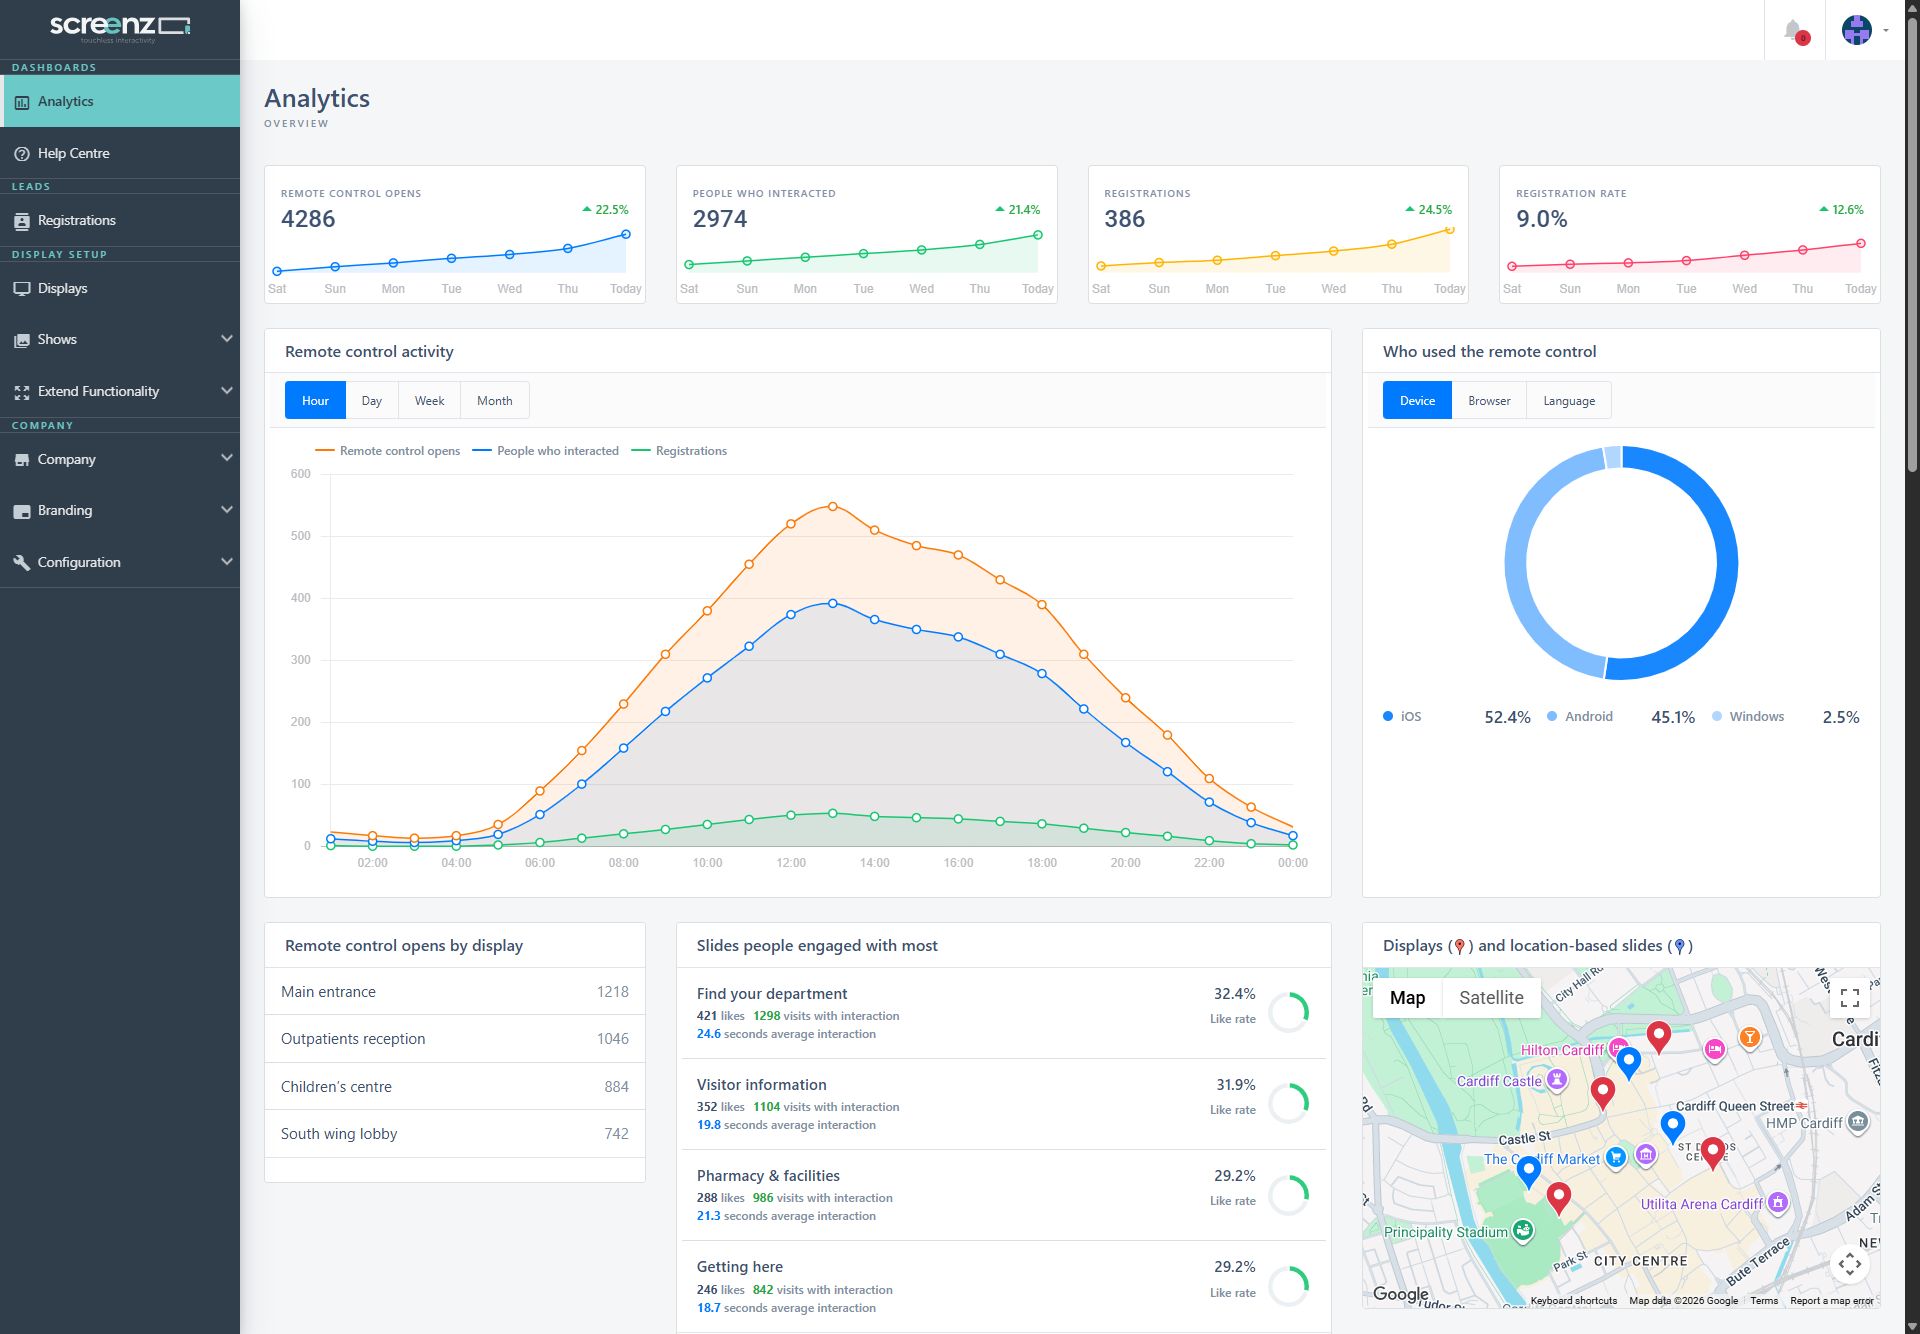This screenshot has height=1334, width=1920.
Task: Click the Company building icon
Action: pos(22,460)
